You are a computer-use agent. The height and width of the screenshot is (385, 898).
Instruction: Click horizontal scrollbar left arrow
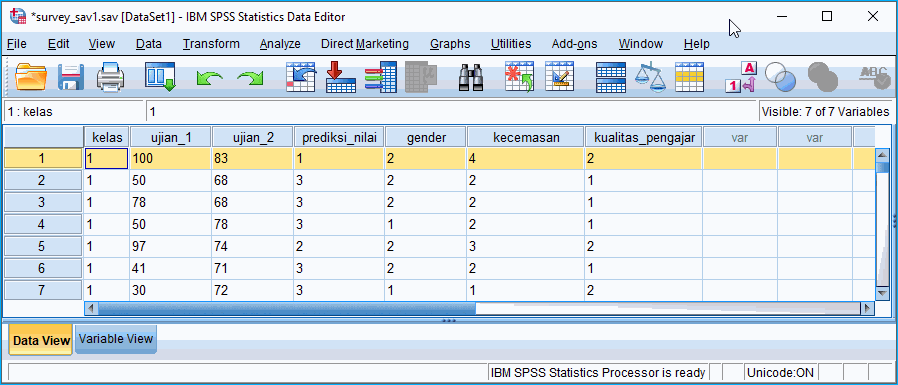[x=90, y=308]
